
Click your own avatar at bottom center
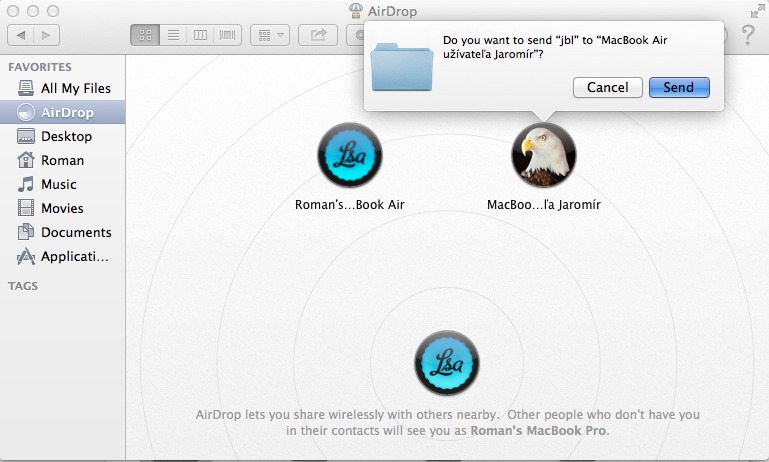(447, 363)
